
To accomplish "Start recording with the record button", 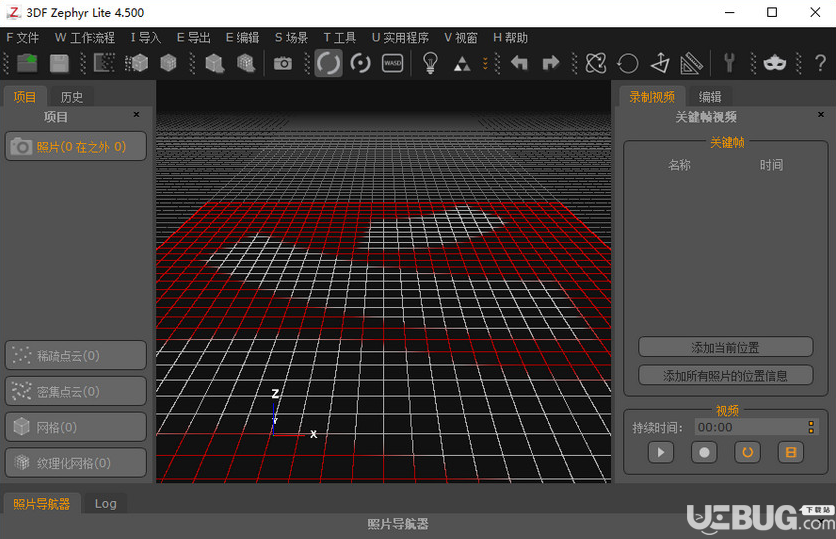I will click(x=704, y=452).
